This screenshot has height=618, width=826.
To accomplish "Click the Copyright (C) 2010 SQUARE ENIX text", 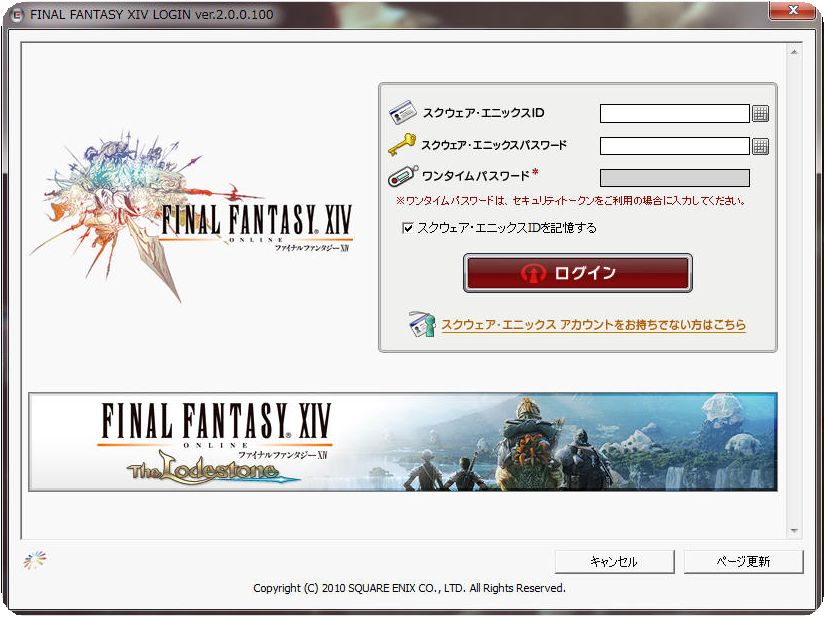I will click(409, 588).
